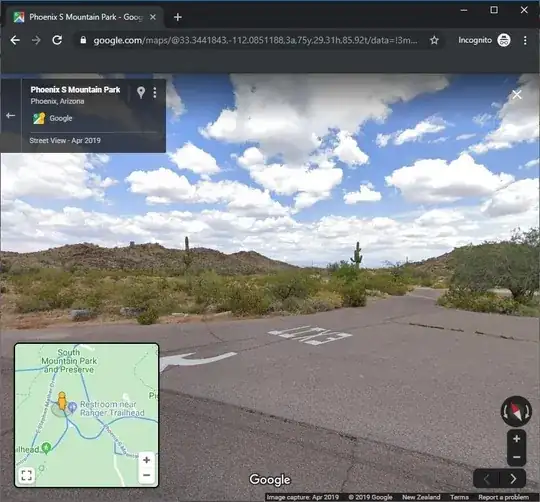Show next imagery with right chevron
Viewport: 540px width, 502px height.
point(513,479)
